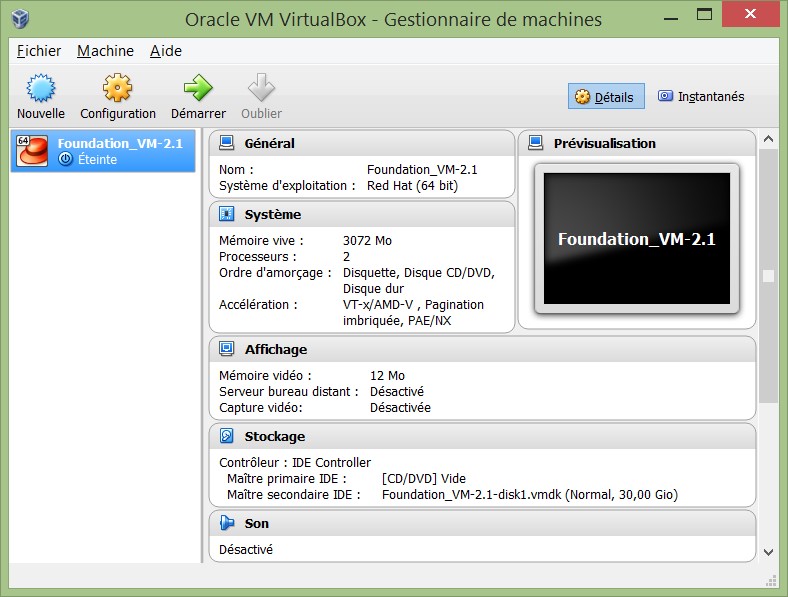The image size is (788, 597).
Task: Click the greyed-out Oublier down-arrow icon
Action: click(261, 88)
